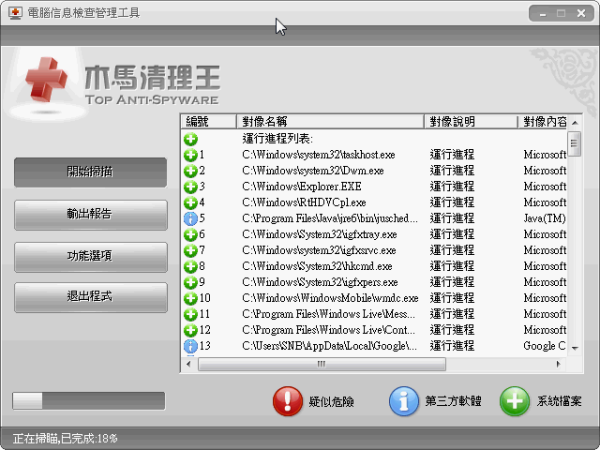Select the igfxsrvc.exe process path
Screen dimensions: 600x450
point(319,250)
